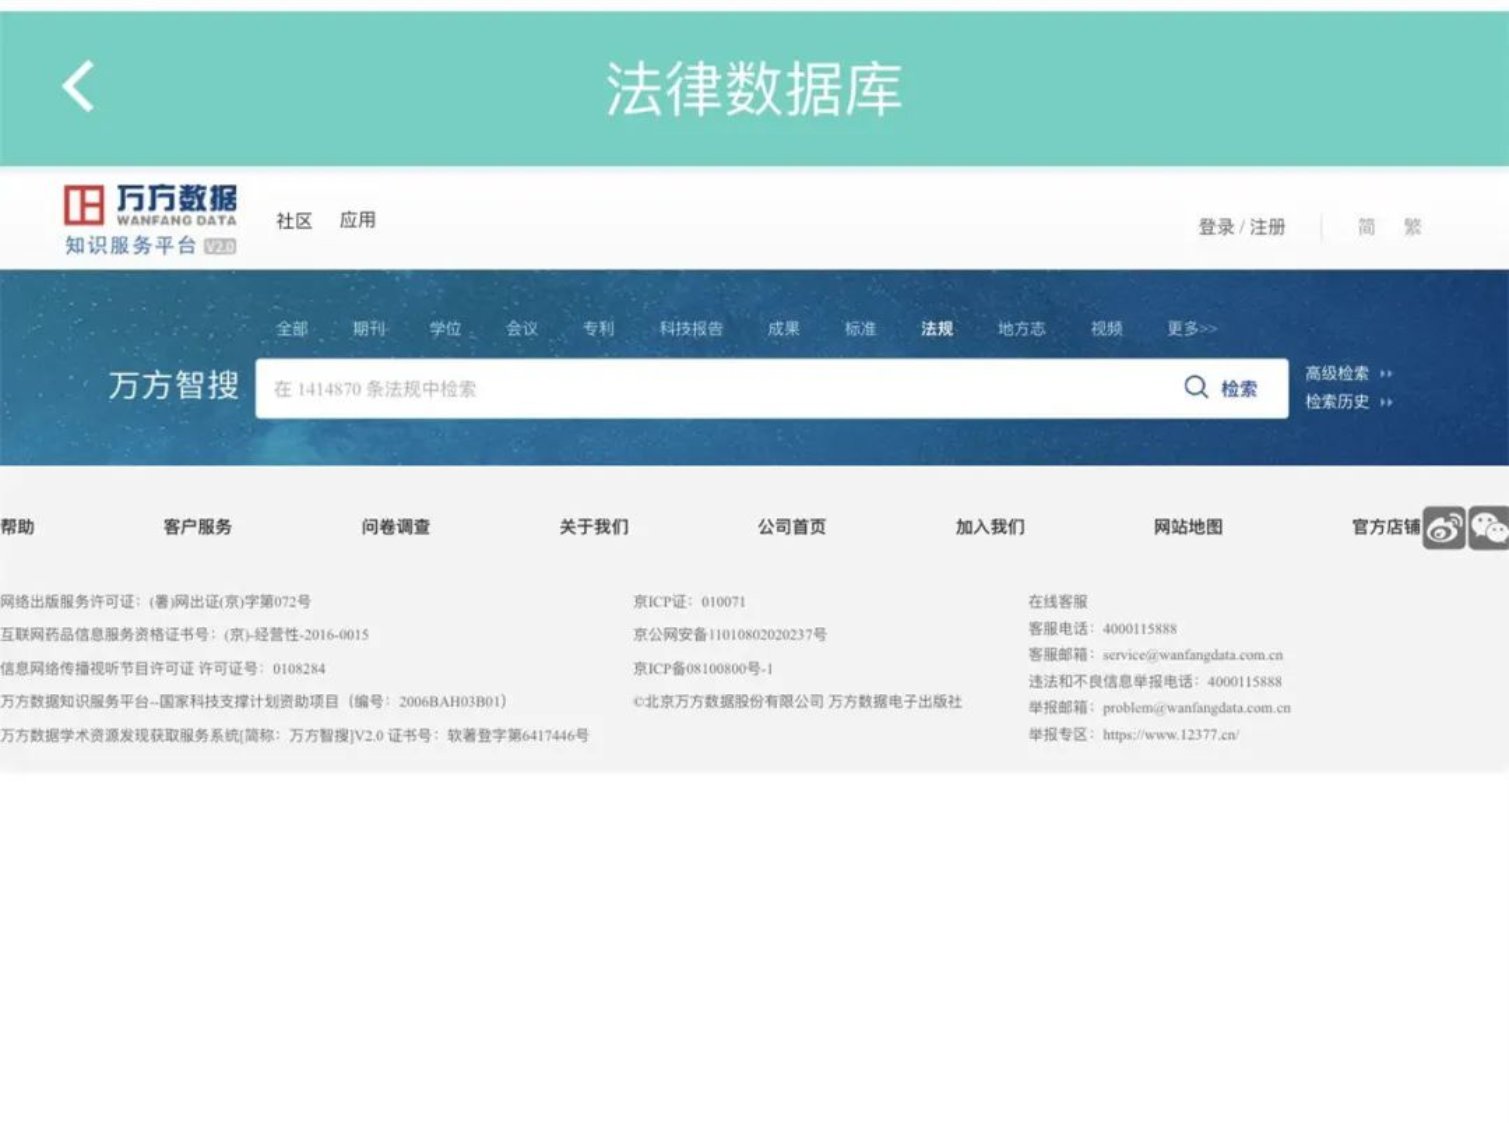Image resolution: width=1509 pixels, height=1123 pixels.
Task: Open the 应用 menu item
Action: 357,220
